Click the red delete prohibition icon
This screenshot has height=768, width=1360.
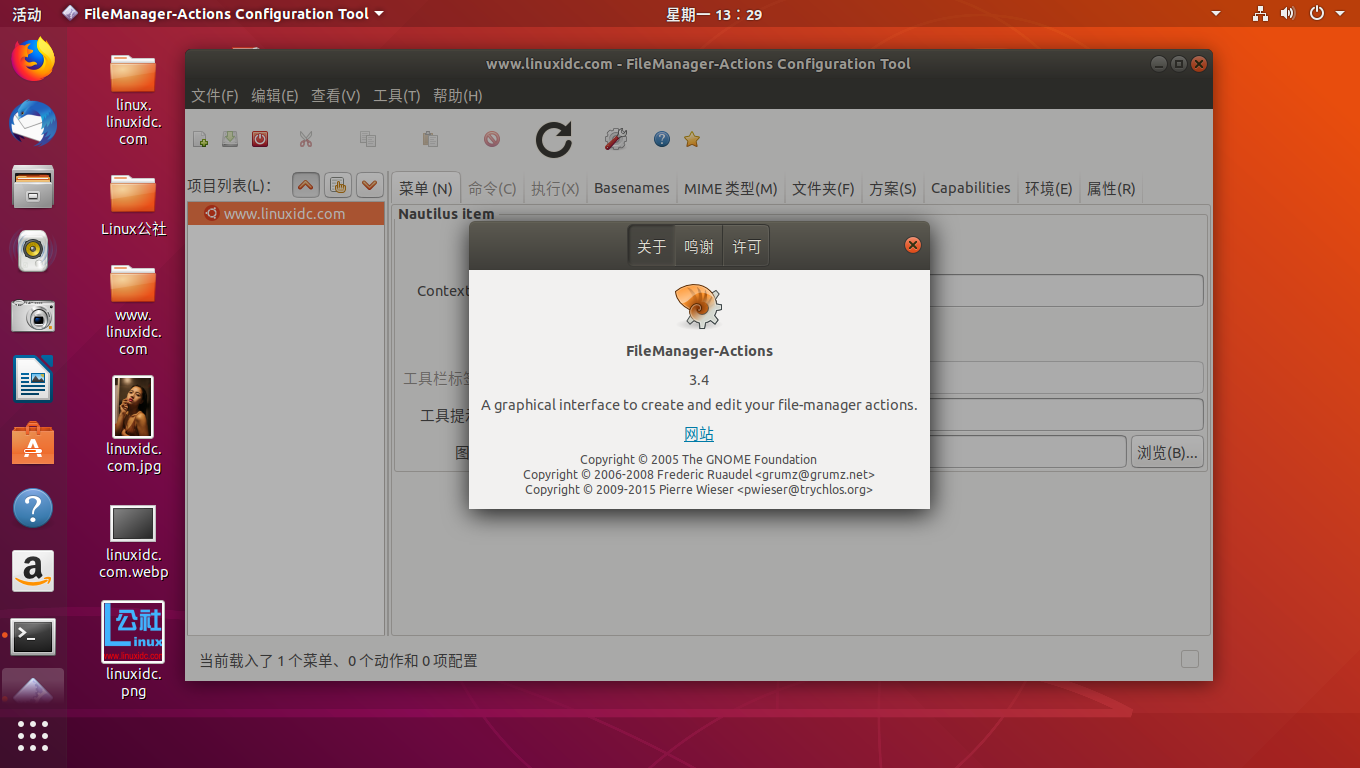(x=492, y=139)
